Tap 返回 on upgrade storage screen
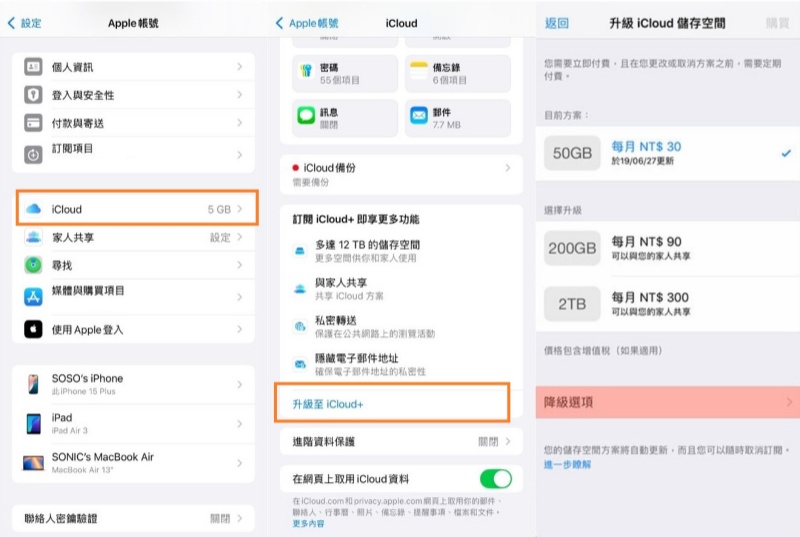The height and width of the screenshot is (537, 800). click(557, 23)
